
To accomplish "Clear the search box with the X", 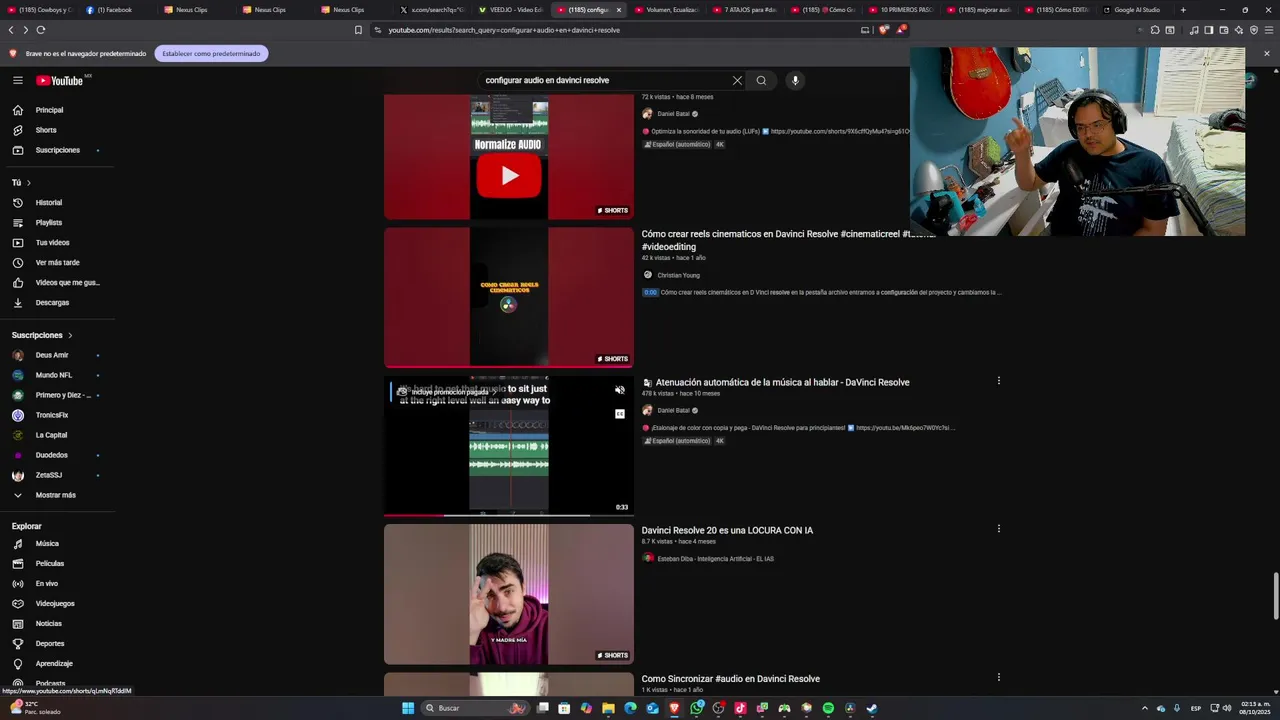I will (737, 80).
